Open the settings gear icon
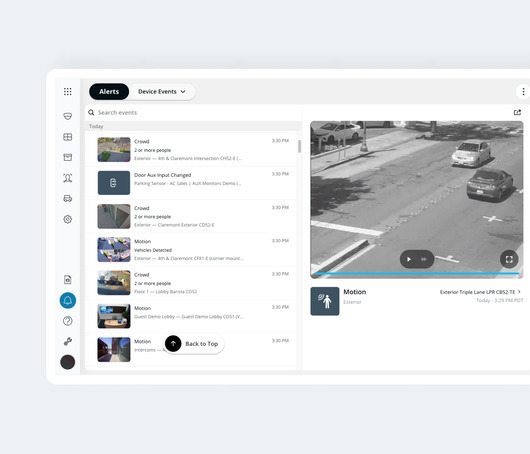The width and height of the screenshot is (530, 454). [68, 219]
